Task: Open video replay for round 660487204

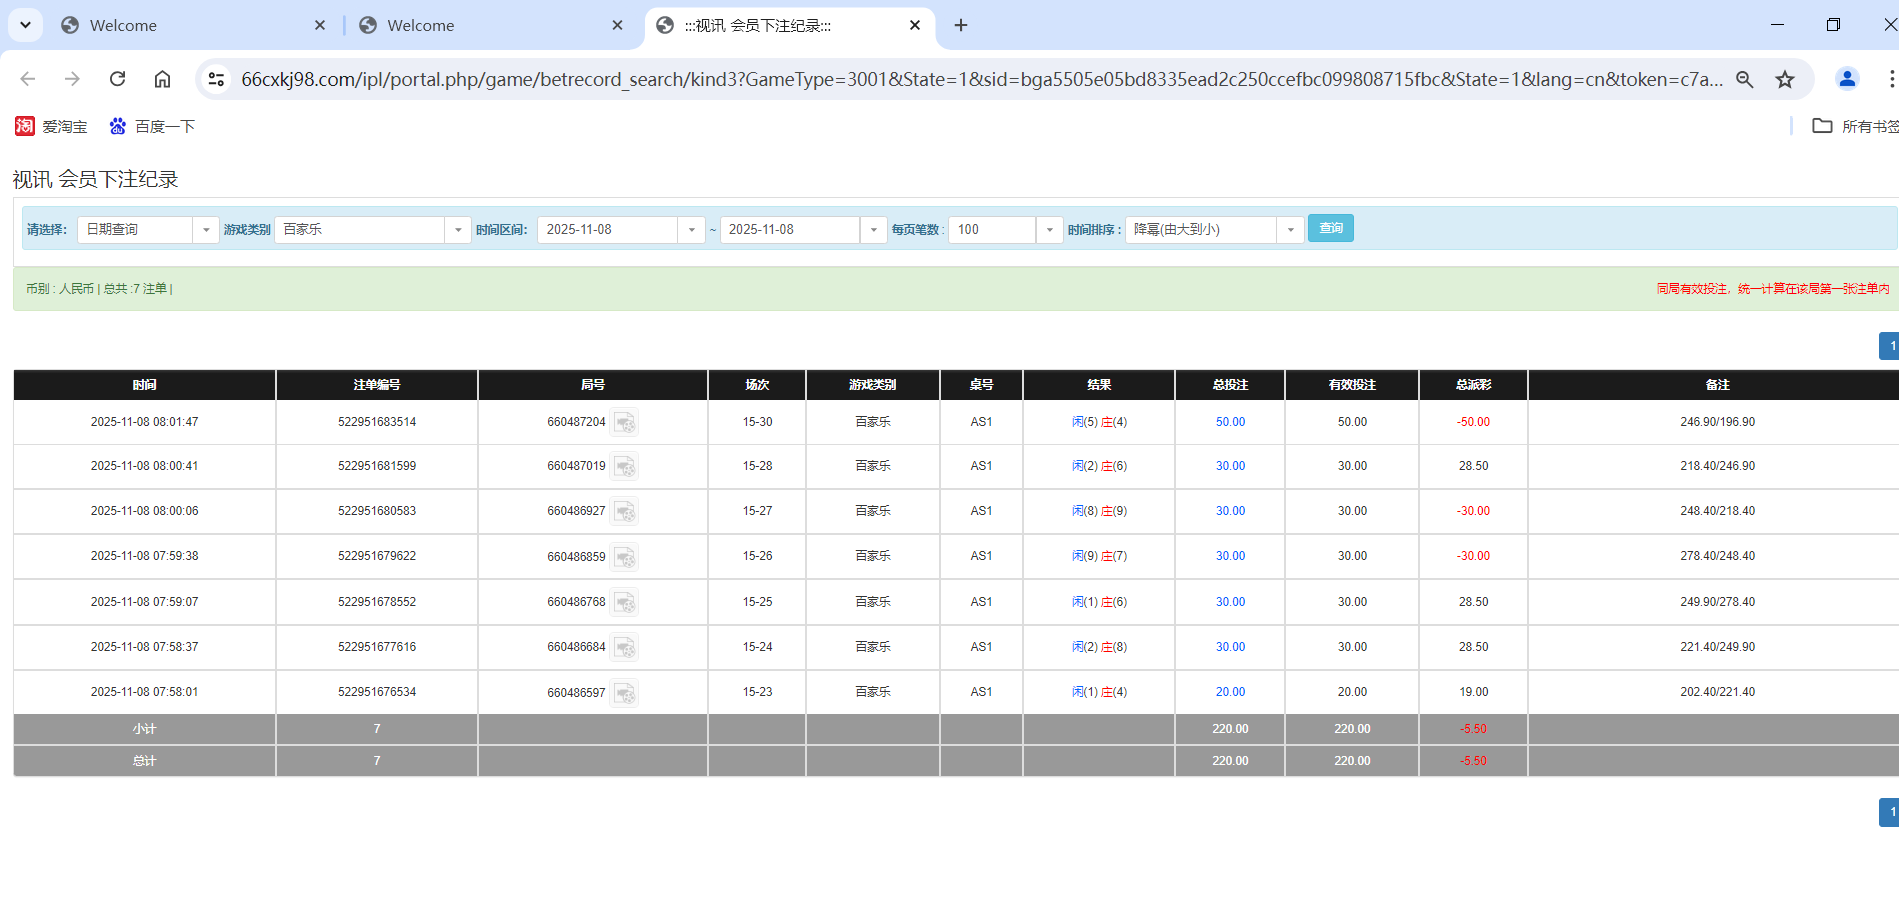Action: (x=626, y=422)
